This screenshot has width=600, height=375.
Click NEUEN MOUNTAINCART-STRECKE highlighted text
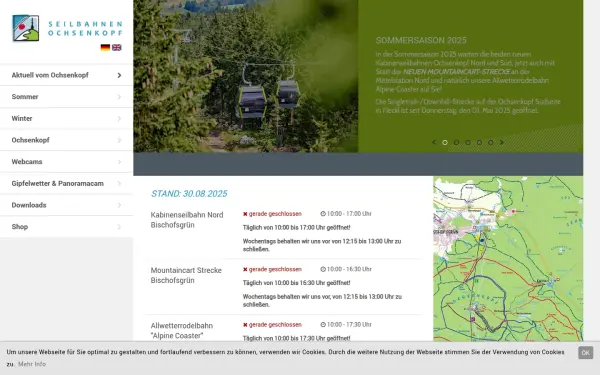457,72
